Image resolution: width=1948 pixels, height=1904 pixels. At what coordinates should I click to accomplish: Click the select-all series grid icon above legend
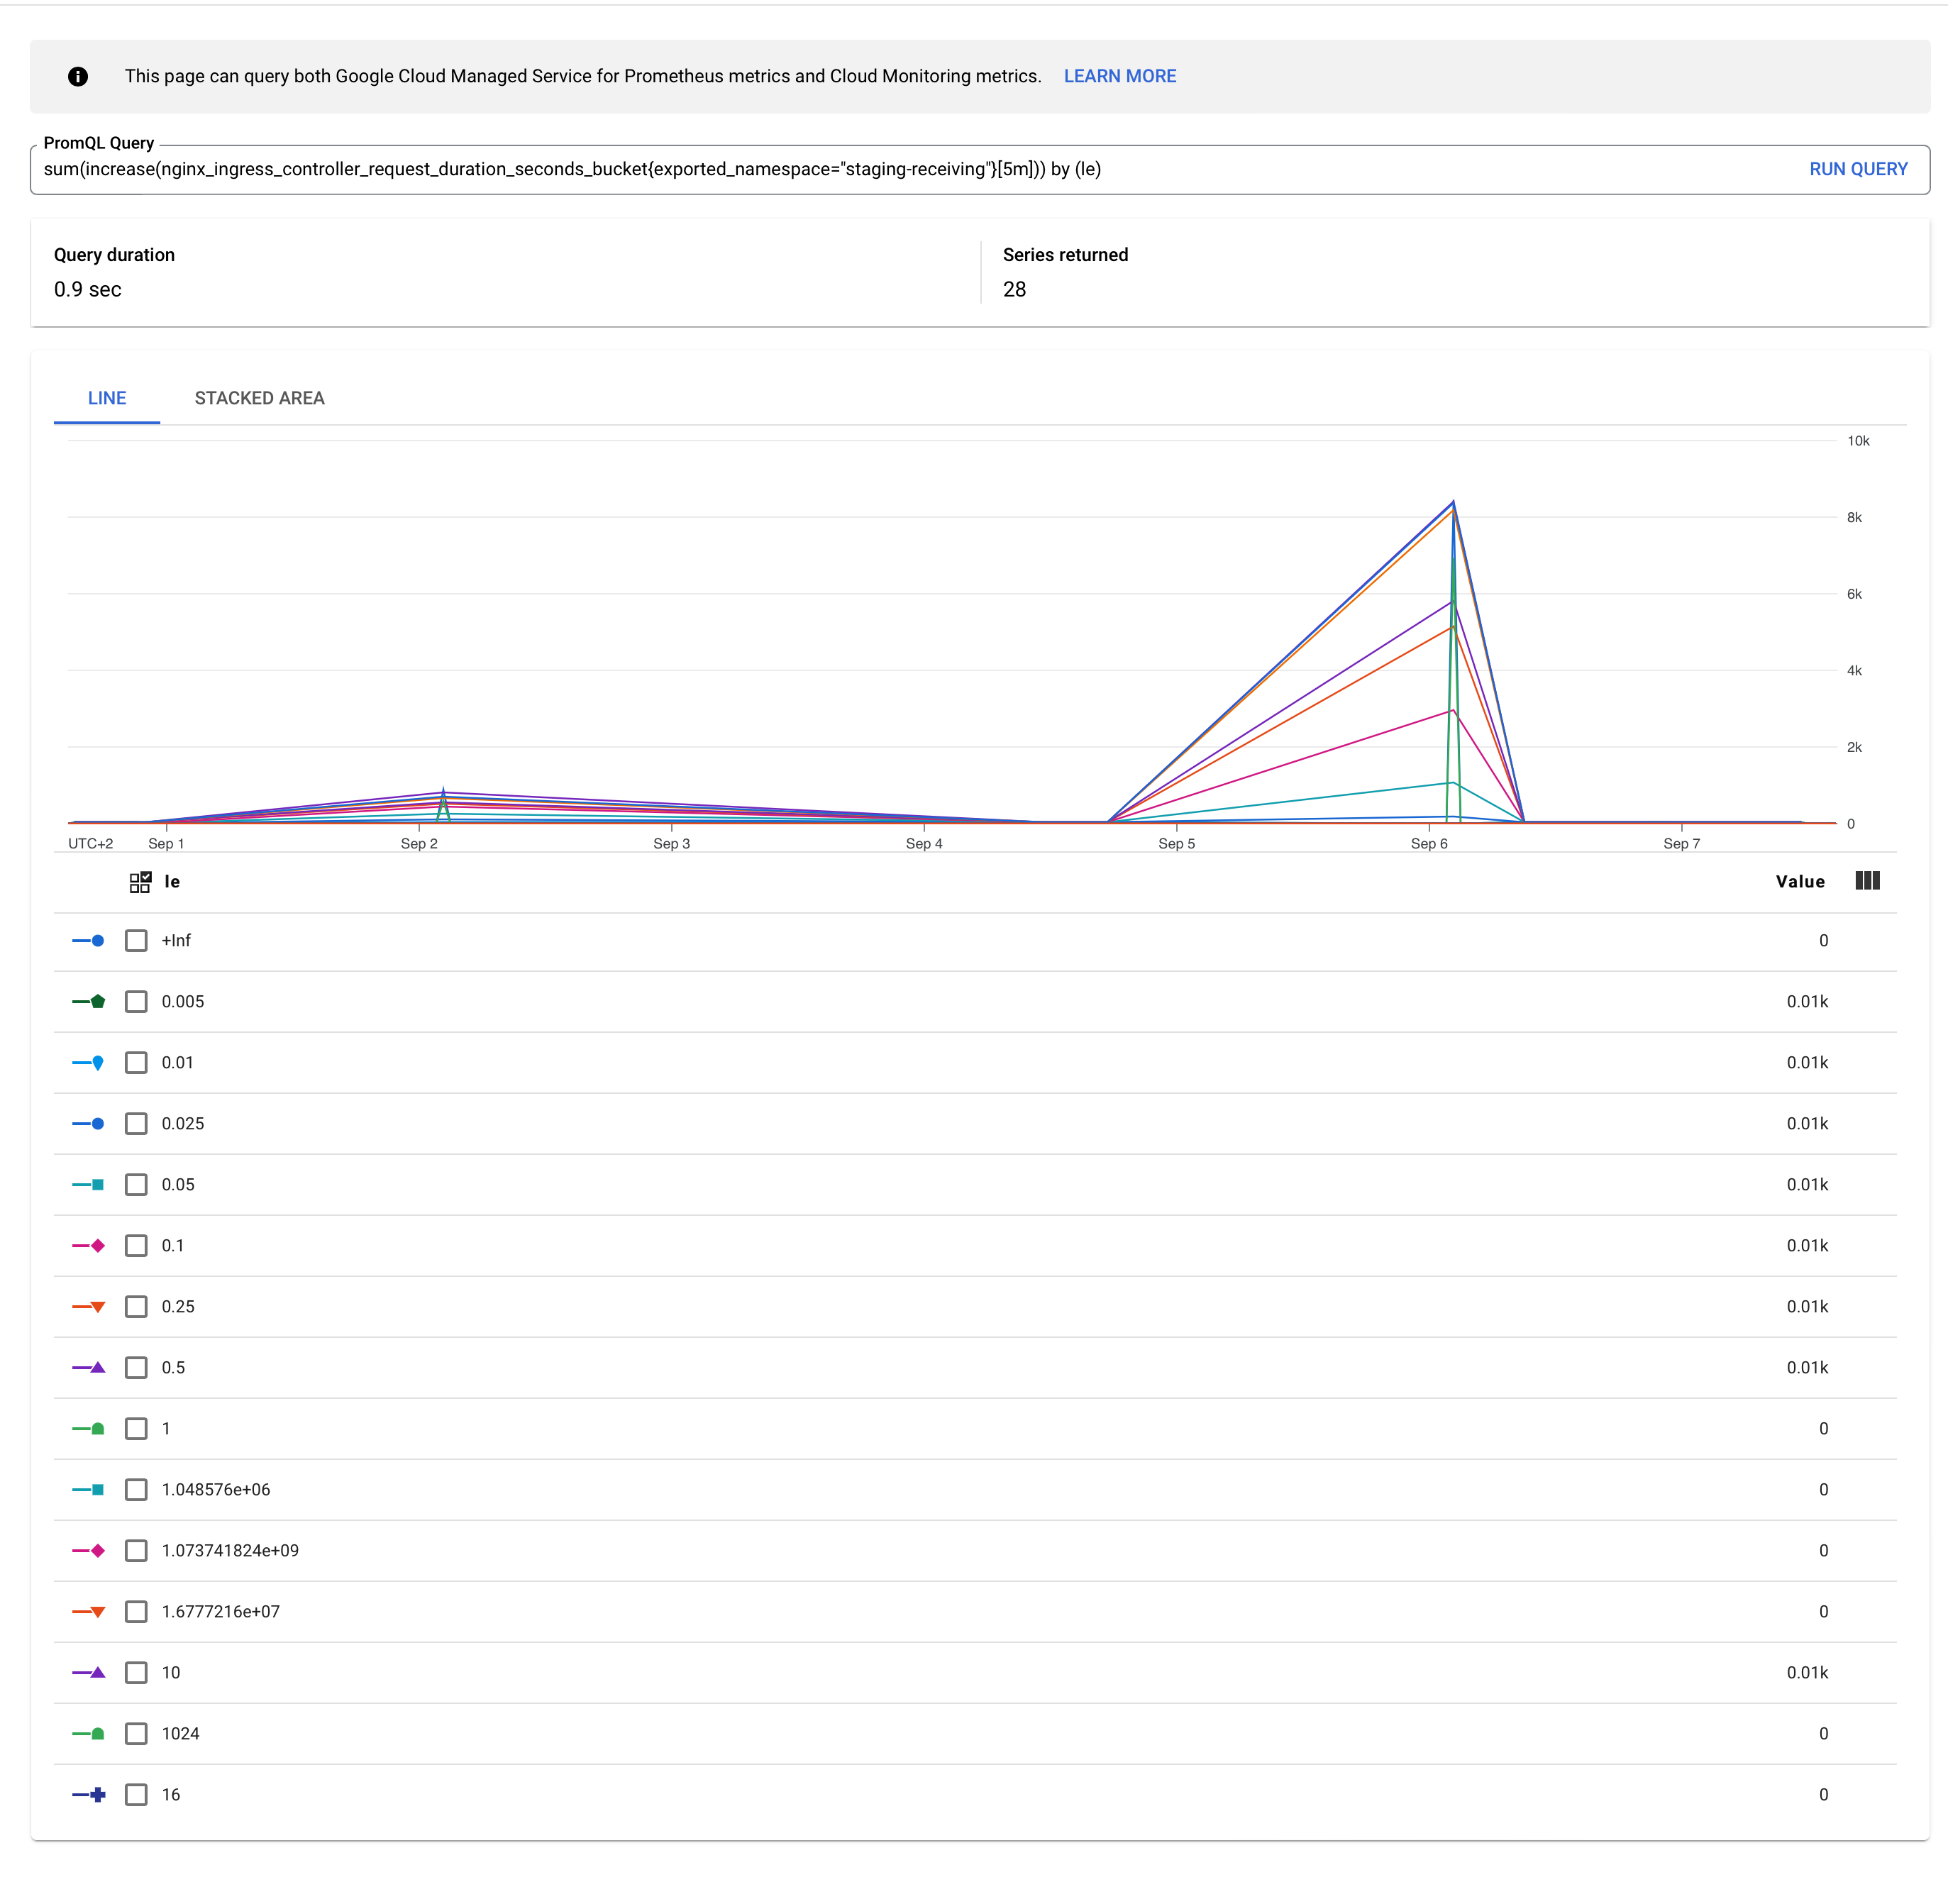click(x=140, y=881)
